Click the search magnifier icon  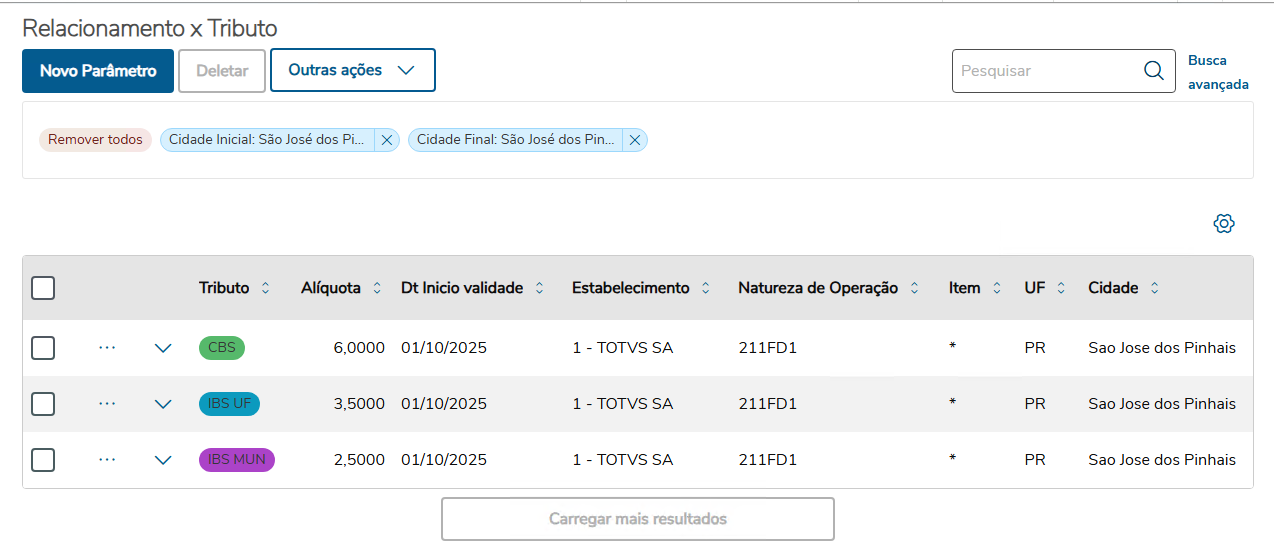(1153, 71)
